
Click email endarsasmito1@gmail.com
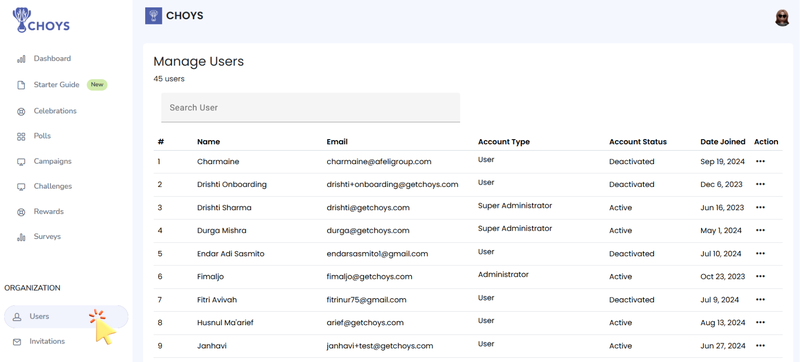coord(377,254)
